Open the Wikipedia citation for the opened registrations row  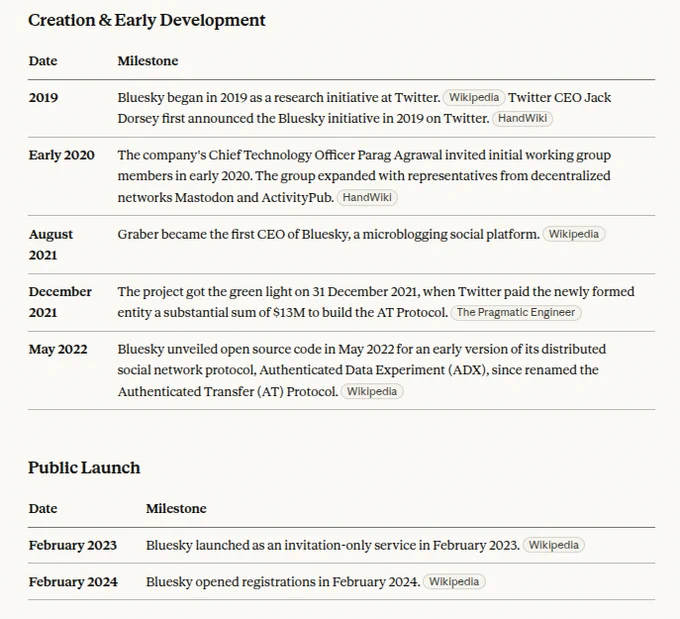pyautogui.click(x=454, y=581)
